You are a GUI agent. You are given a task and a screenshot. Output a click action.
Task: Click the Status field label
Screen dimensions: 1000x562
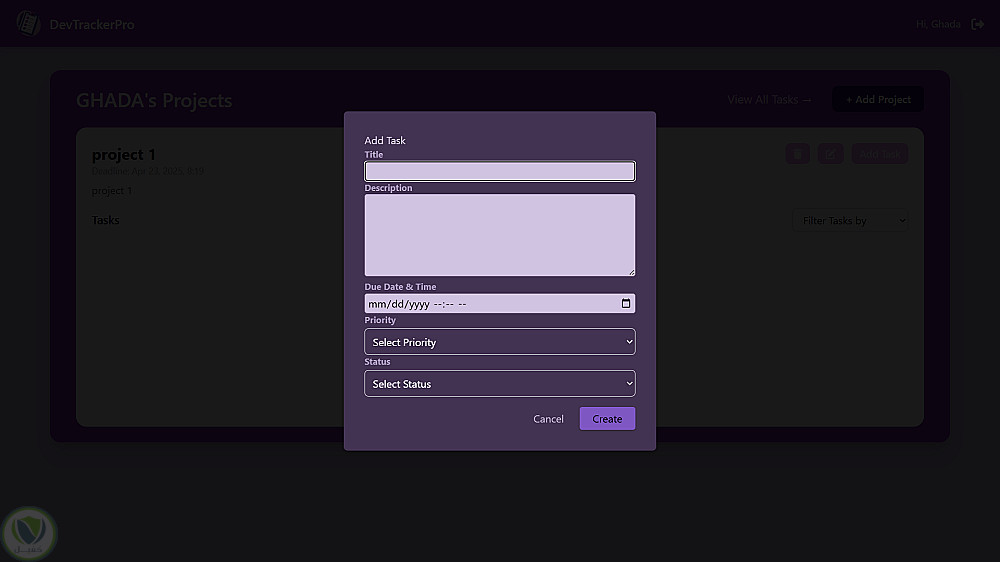(377, 362)
